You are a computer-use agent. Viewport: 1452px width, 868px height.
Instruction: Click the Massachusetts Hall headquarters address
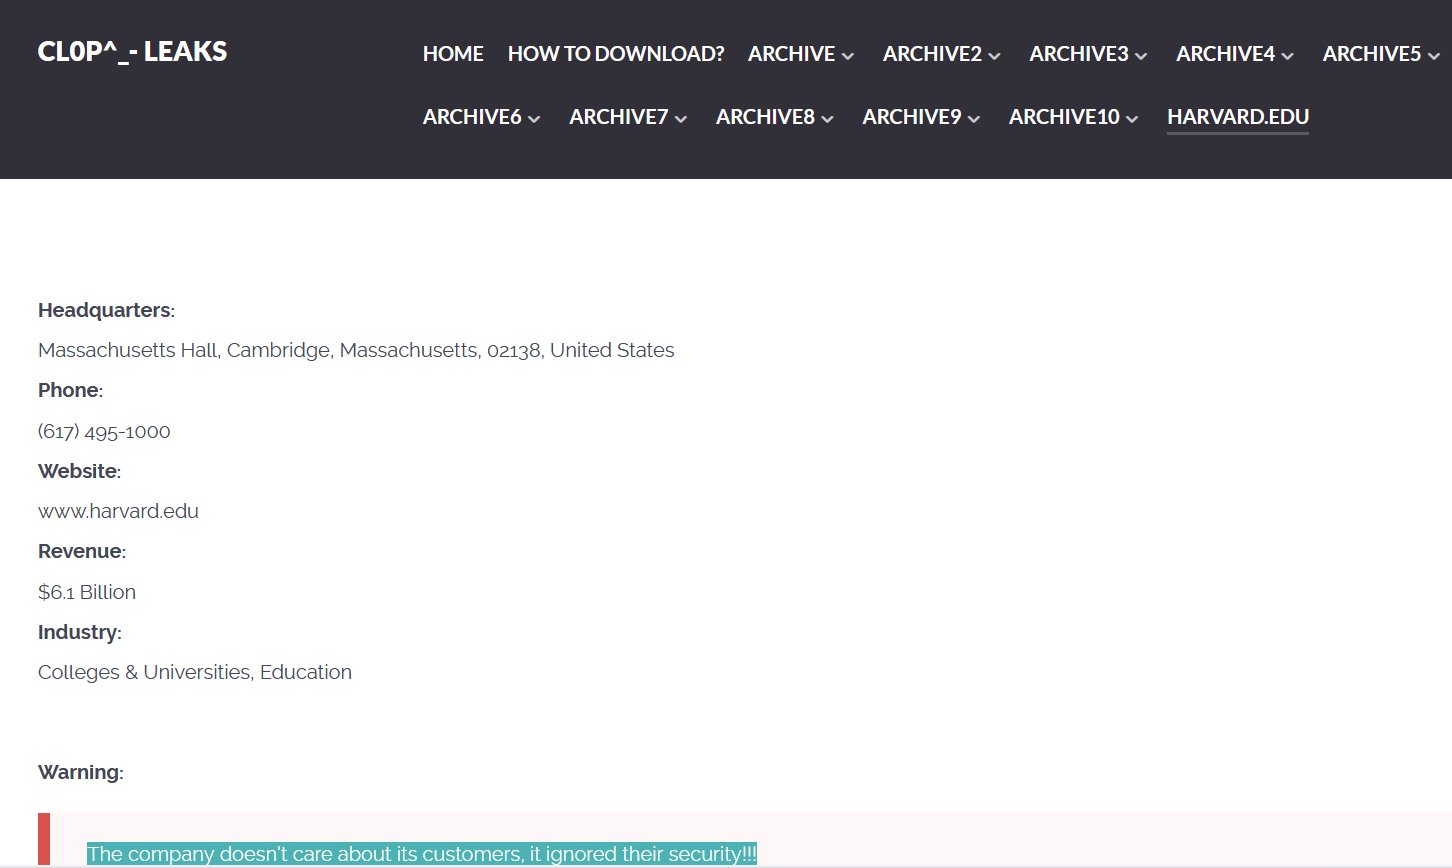[x=356, y=350]
